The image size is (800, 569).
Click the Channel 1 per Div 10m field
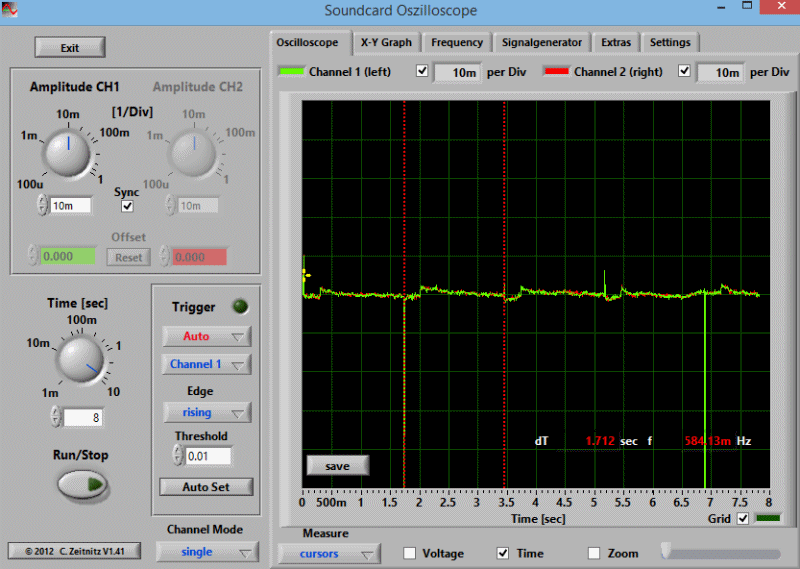(x=457, y=72)
